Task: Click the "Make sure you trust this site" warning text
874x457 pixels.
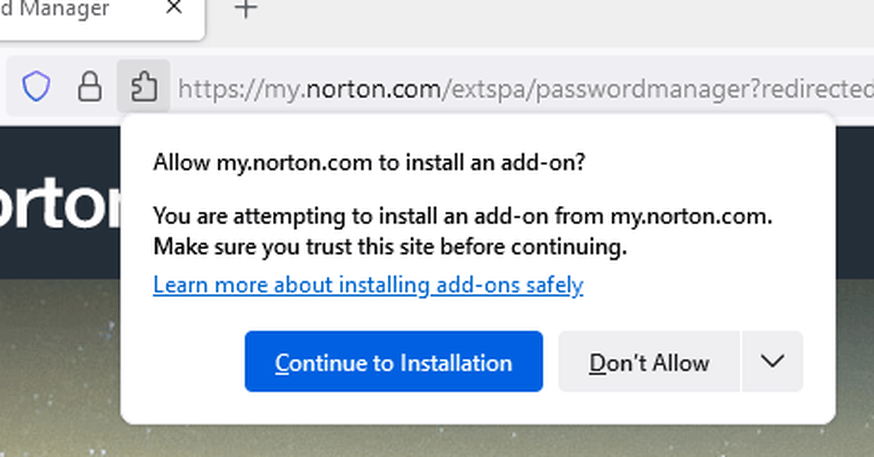Action: tap(389, 246)
